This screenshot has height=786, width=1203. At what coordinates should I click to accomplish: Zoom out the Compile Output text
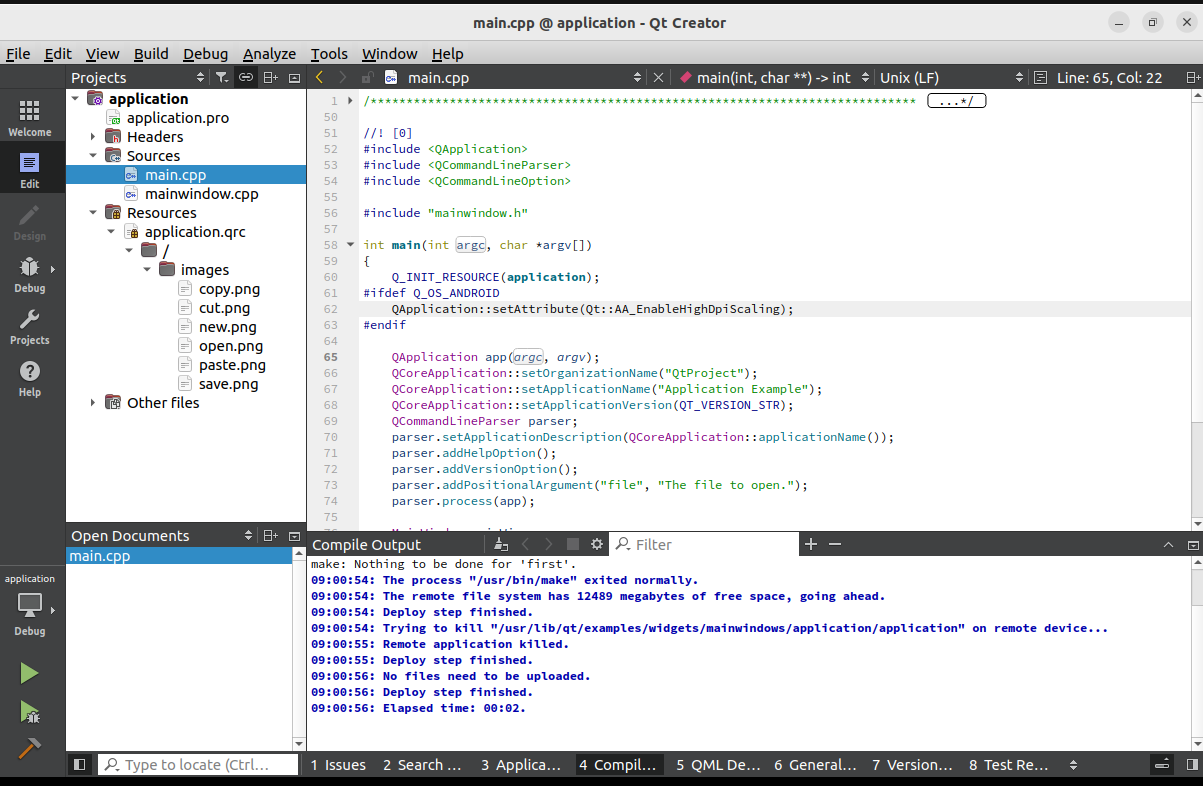[x=835, y=544]
